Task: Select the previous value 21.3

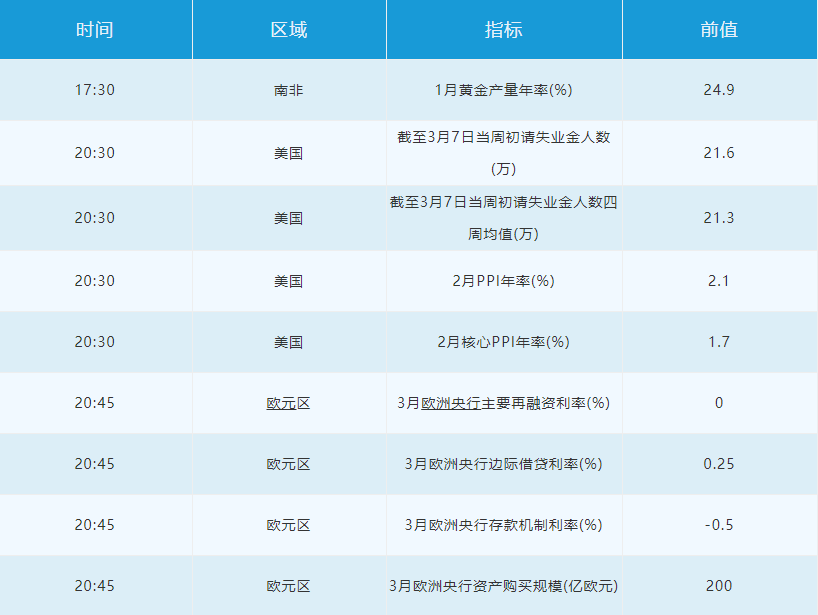Action: (719, 218)
